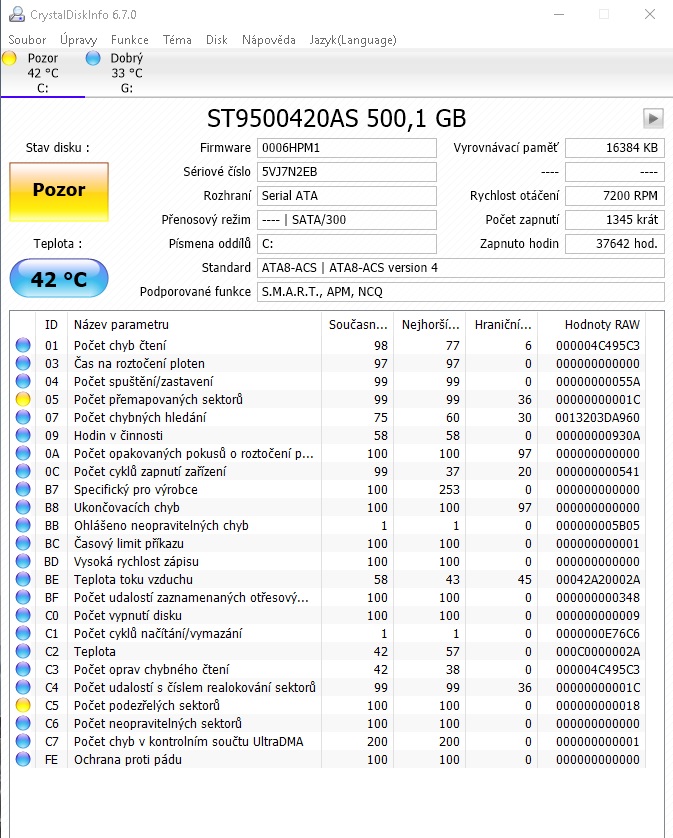This screenshot has width=673, height=838.
Task: Click status dot for row 01 Počet chyb čtení
Action: tap(23, 345)
